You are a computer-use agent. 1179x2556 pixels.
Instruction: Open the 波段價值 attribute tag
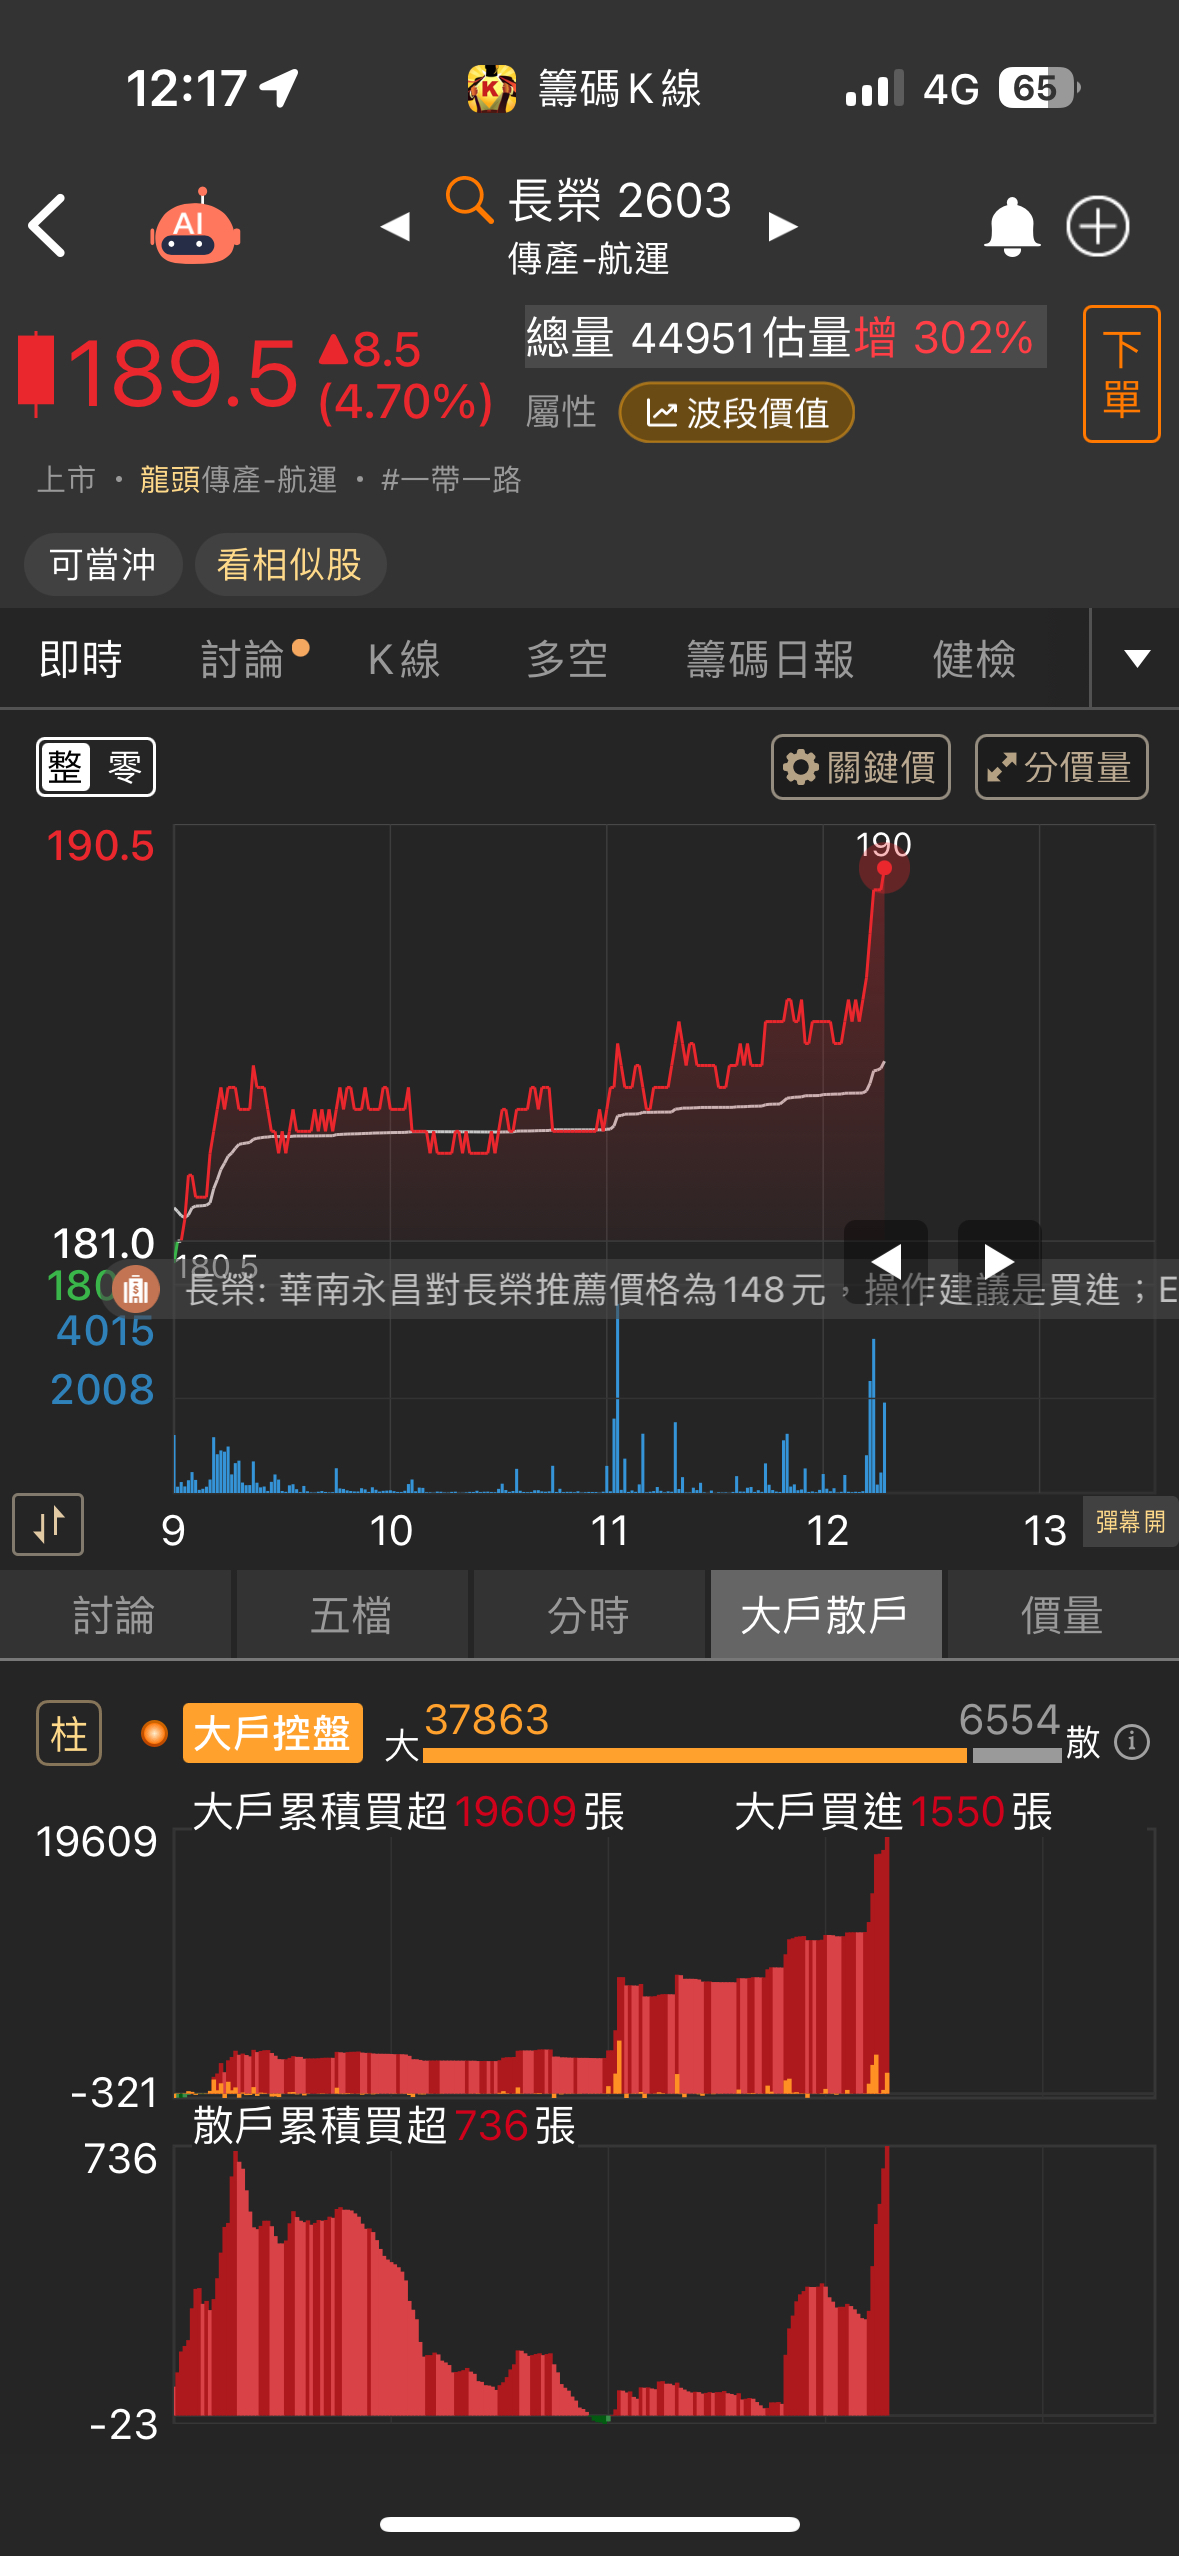[737, 412]
